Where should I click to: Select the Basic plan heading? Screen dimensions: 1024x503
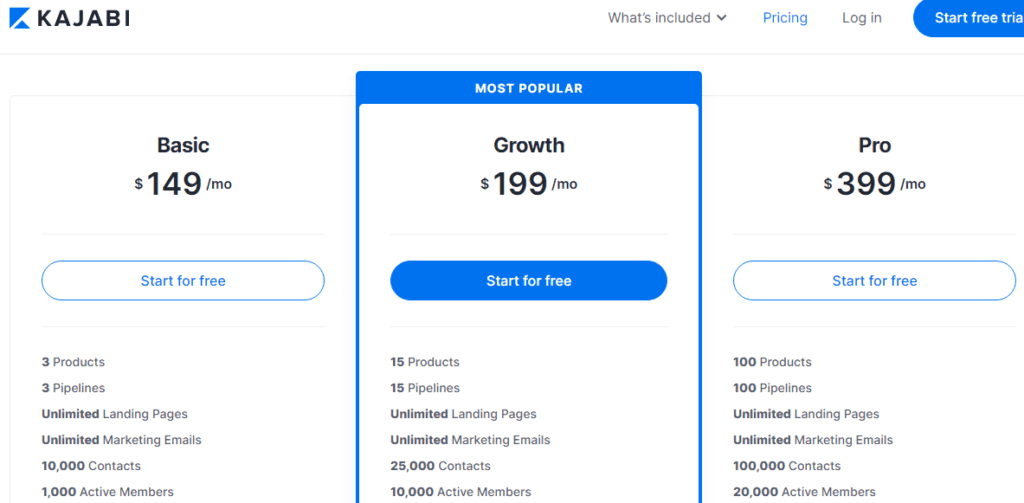tap(183, 145)
